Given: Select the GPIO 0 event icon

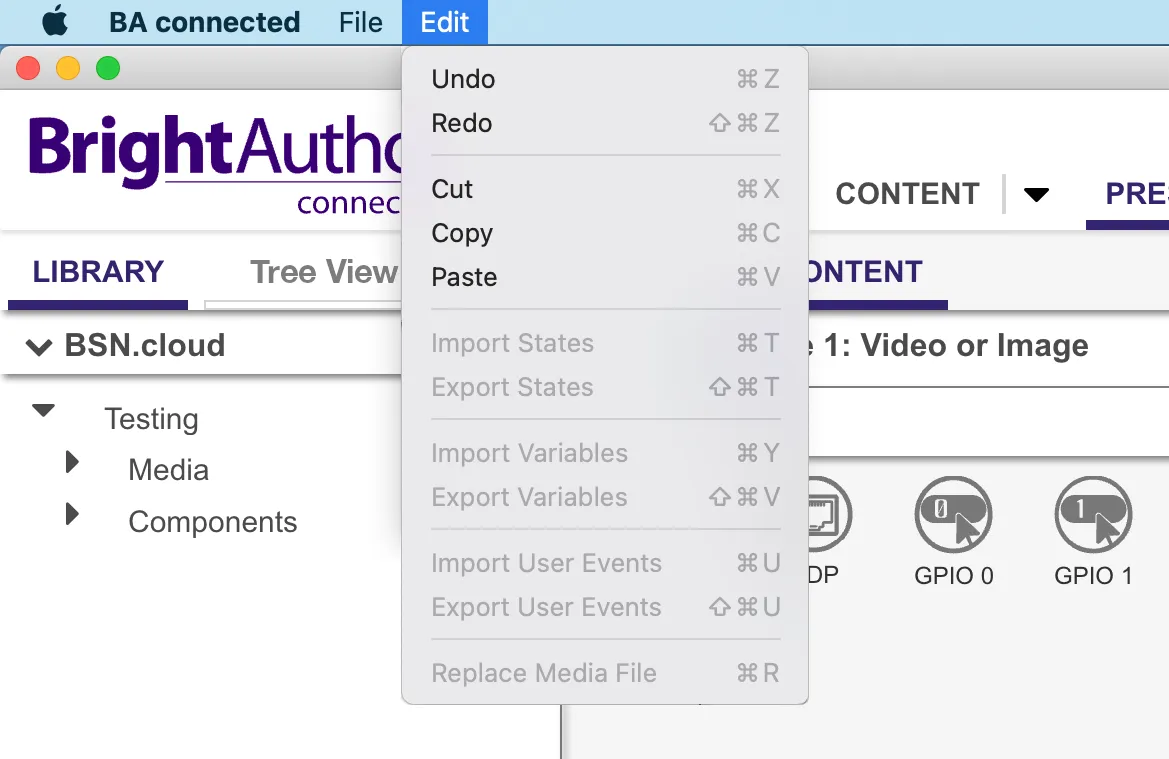Looking at the screenshot, I should 954,514.
